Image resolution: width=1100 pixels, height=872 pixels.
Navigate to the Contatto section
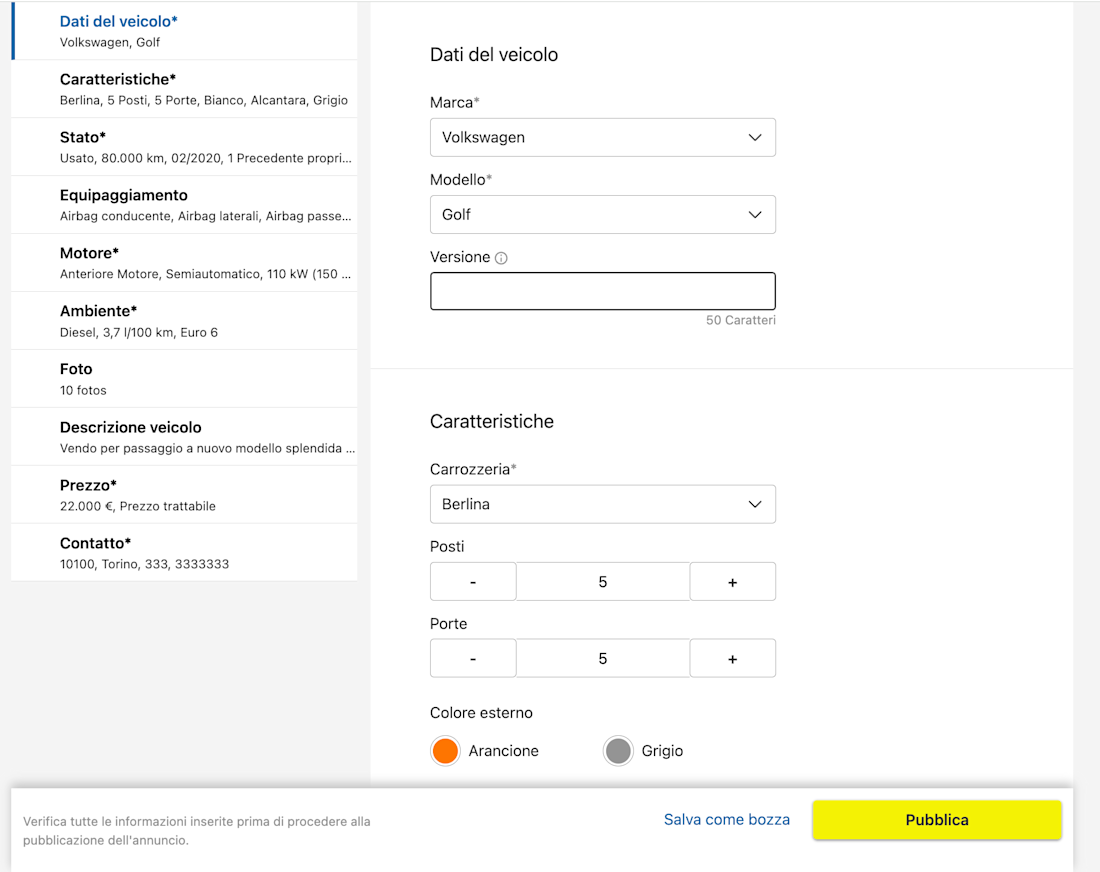pyautogui.click(x=184, y=553)
